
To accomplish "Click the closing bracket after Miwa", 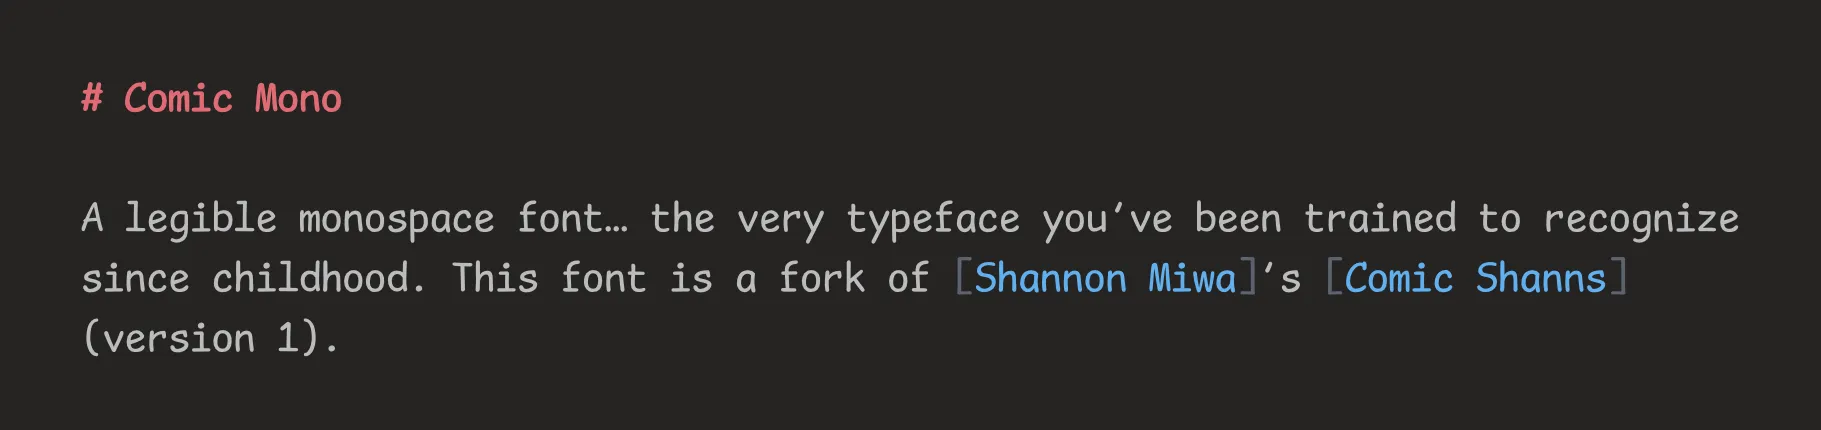I will (1247, 278).
